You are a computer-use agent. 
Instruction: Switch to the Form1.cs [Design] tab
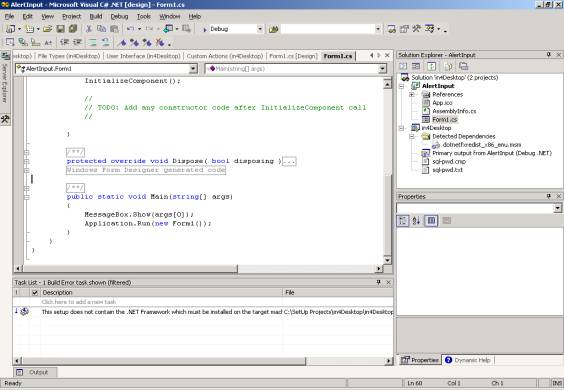click(x=293, y=56)
